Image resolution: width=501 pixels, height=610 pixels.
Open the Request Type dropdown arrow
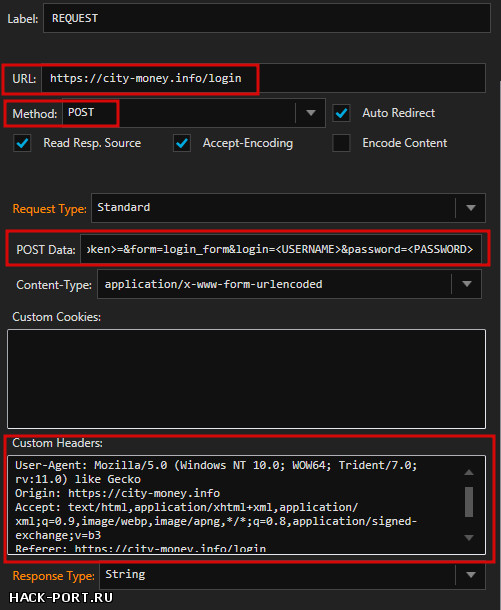(470, 208)
